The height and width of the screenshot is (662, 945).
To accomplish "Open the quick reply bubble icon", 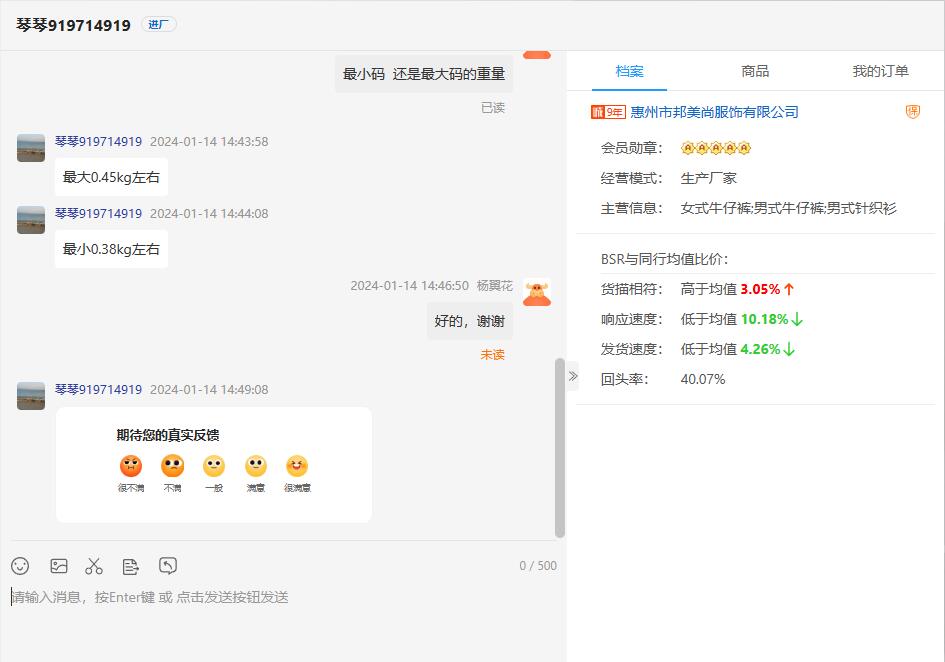I will click(168, 566).
